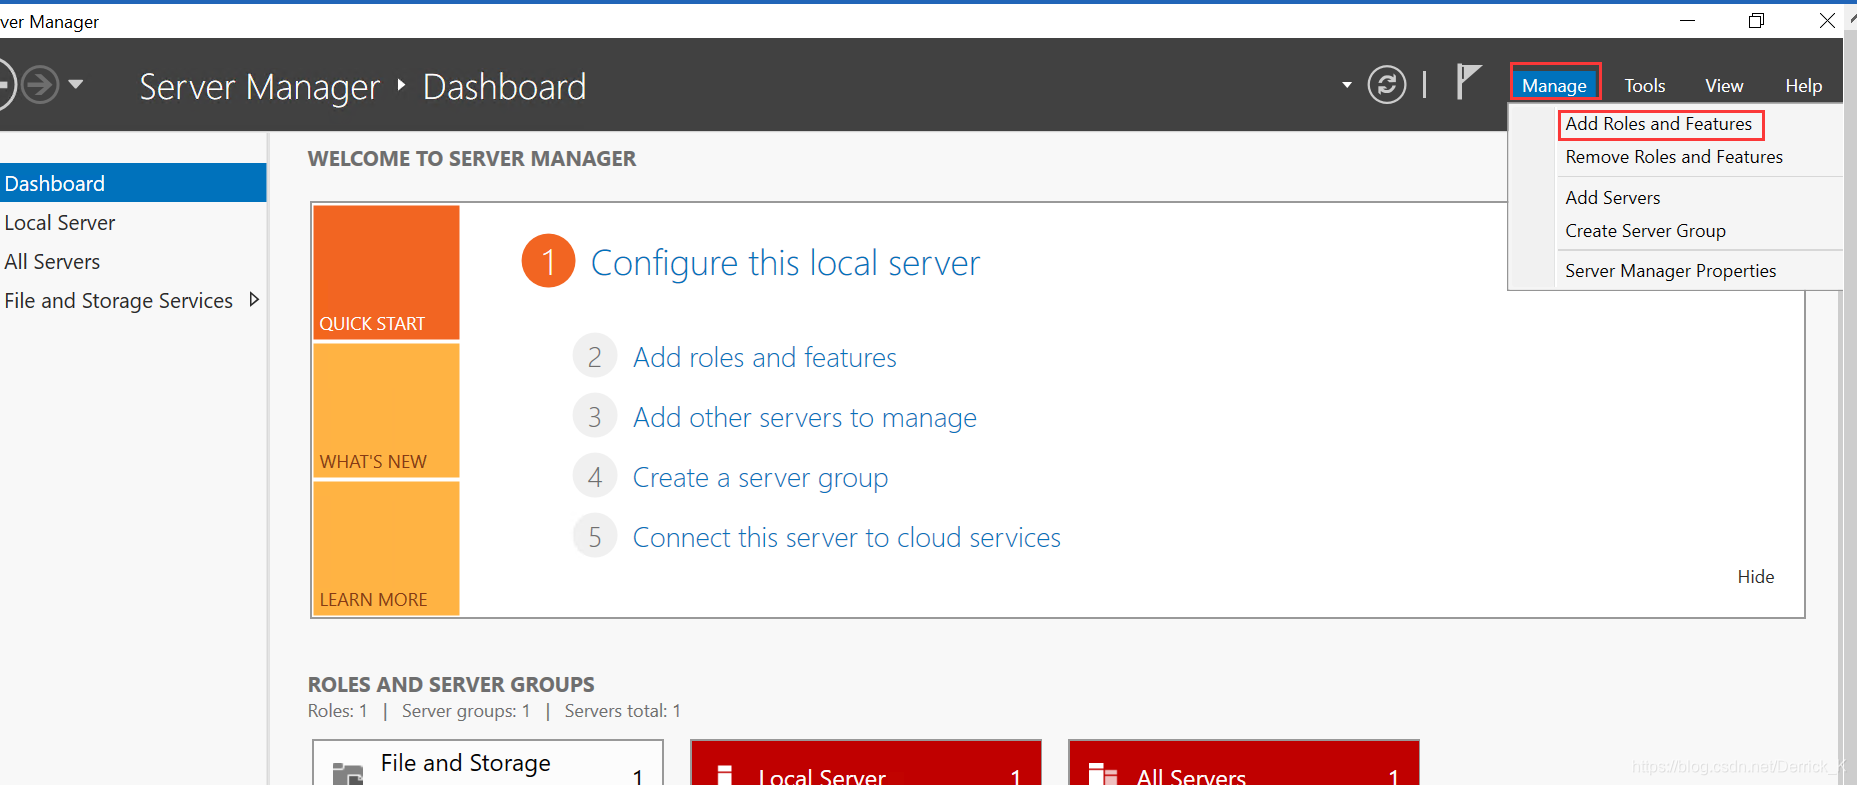Select the QUICK START tile
Screen dimensions: 1857x785
click(x=386, y=272)
